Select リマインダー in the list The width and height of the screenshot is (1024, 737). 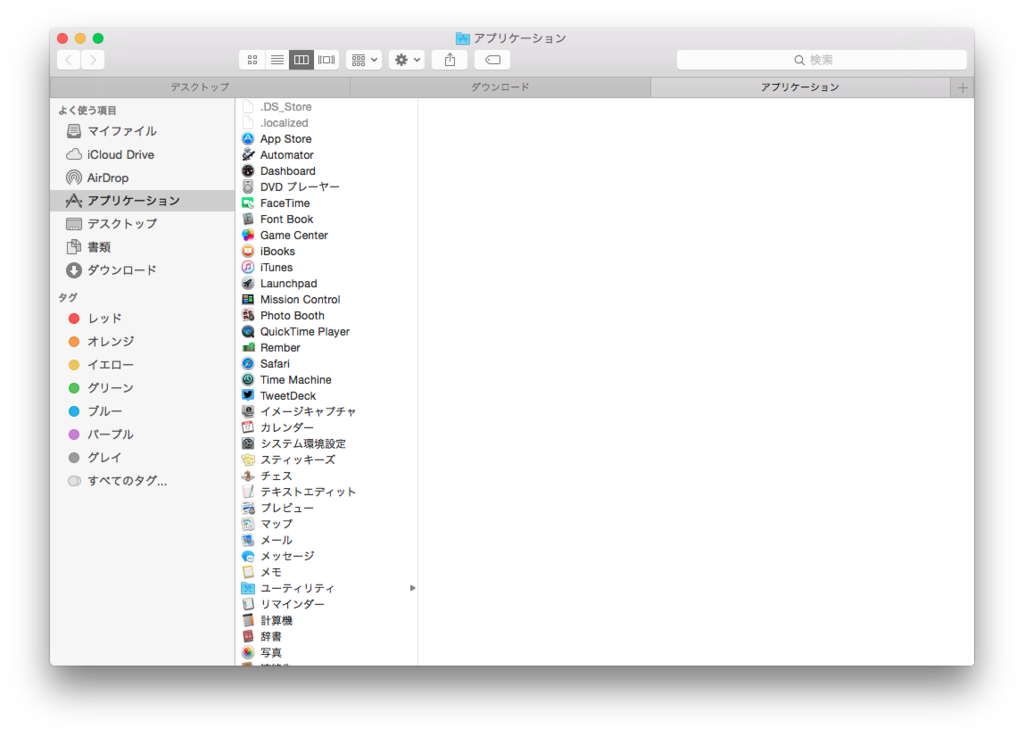point(327,604)
